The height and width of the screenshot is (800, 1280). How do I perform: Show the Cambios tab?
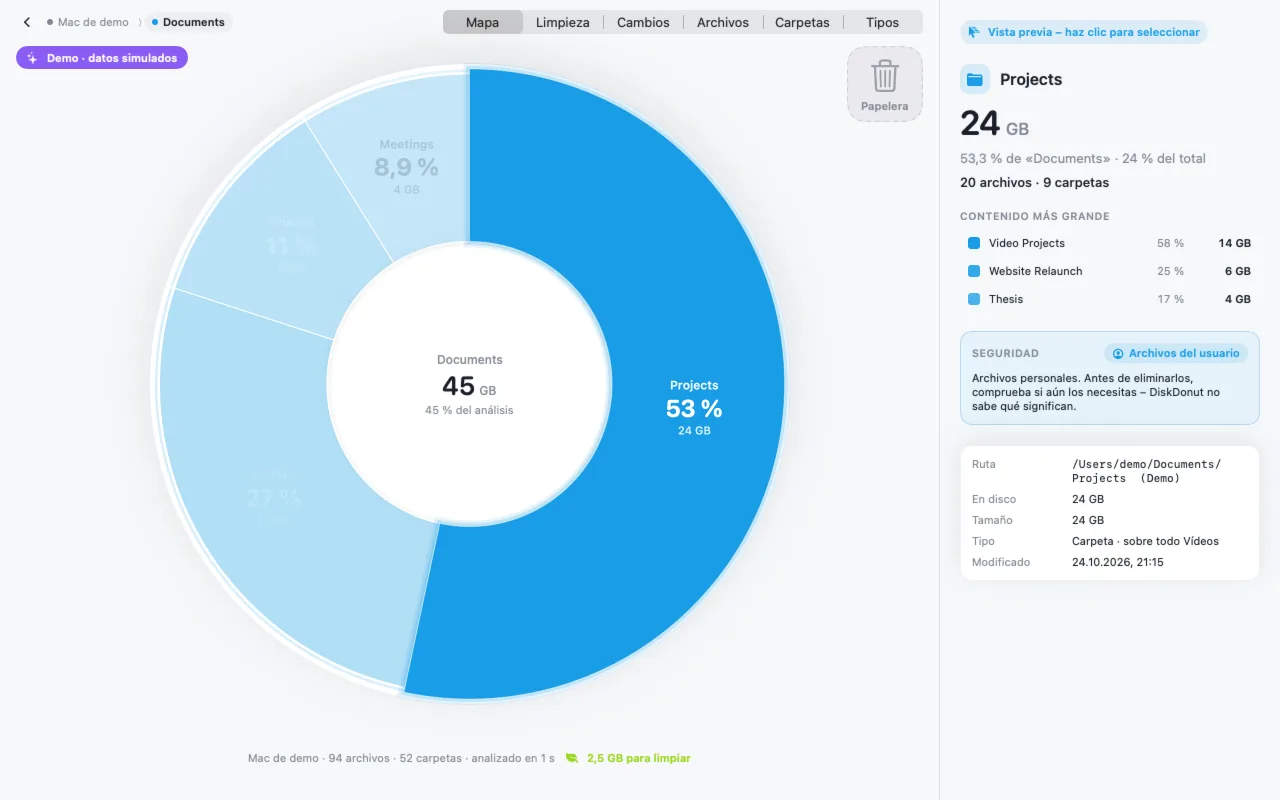tap(643, 22)
